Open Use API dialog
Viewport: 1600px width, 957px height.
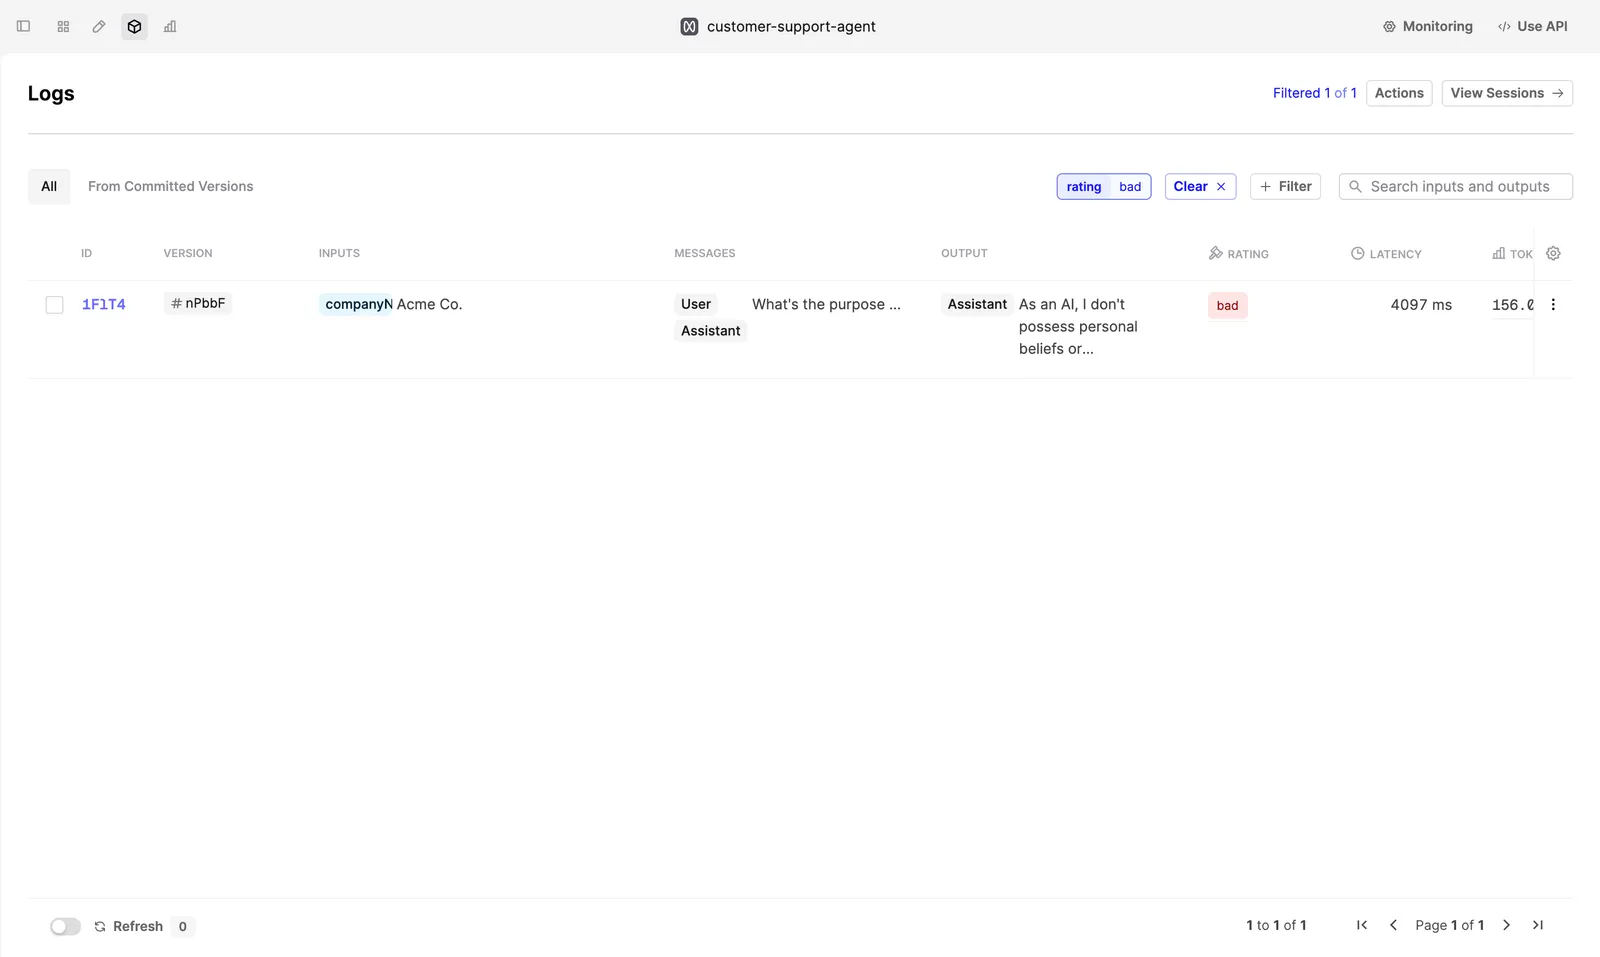coord(1532,26)
